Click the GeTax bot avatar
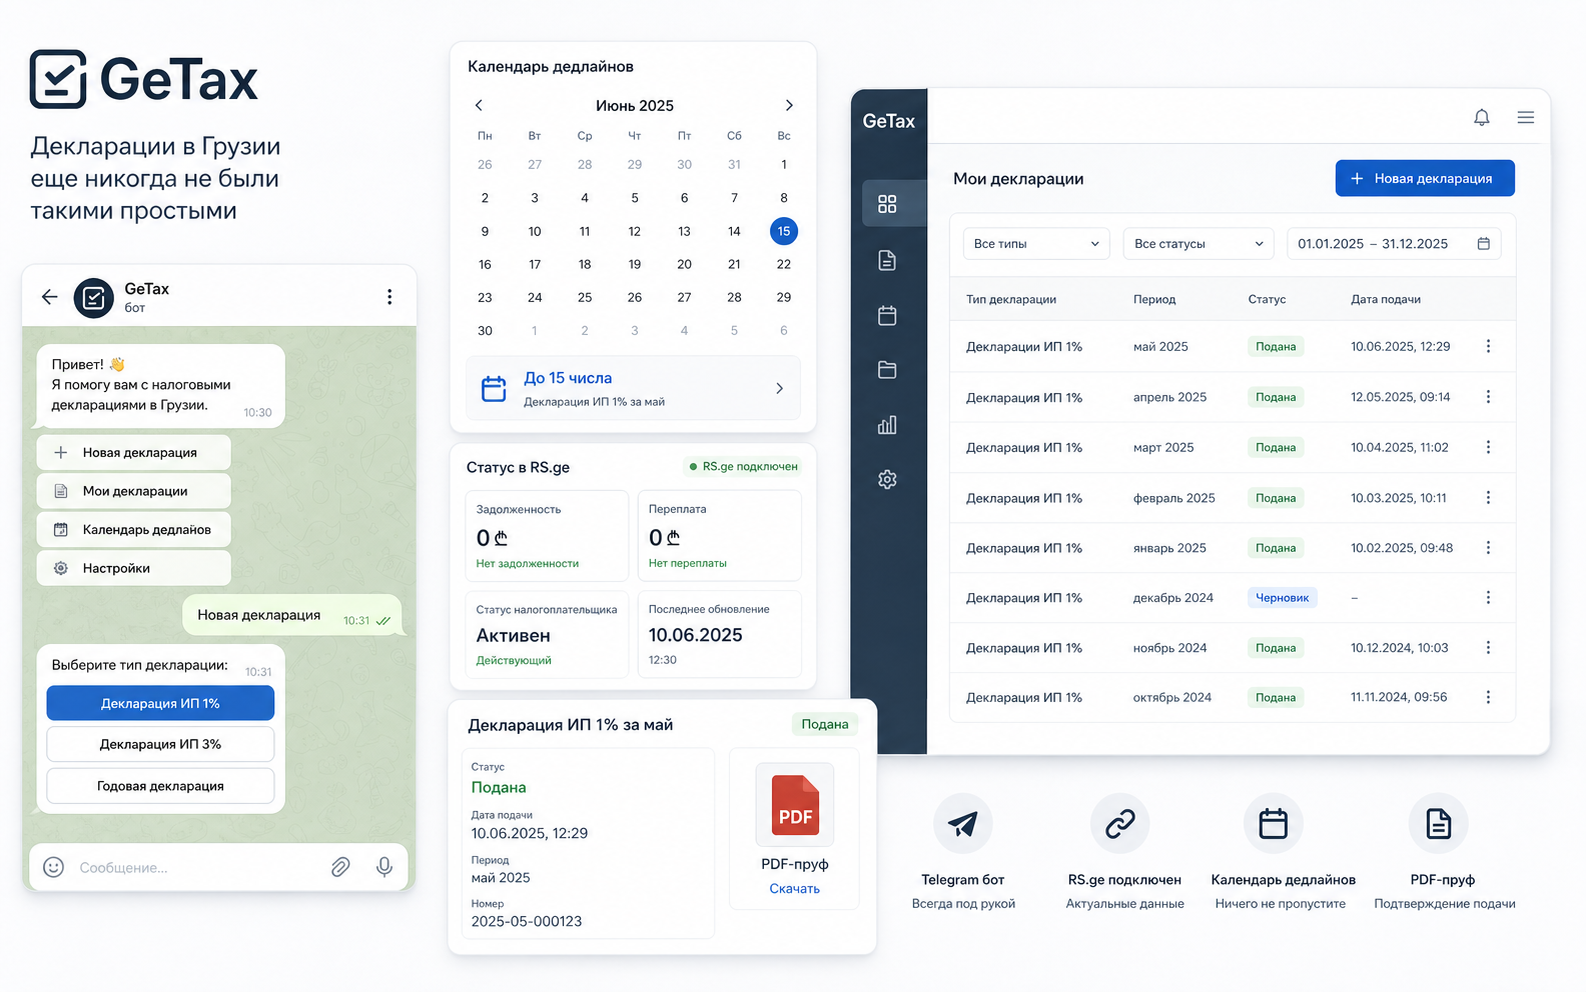Viewport: 1586px width, 992px height. coord(94,297)
